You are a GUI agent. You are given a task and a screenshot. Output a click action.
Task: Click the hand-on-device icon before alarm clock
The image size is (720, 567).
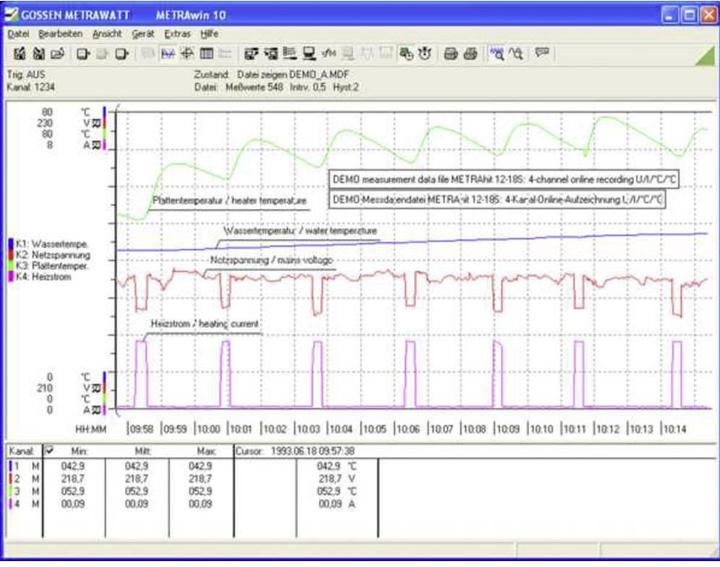click(x=406, y=54)
